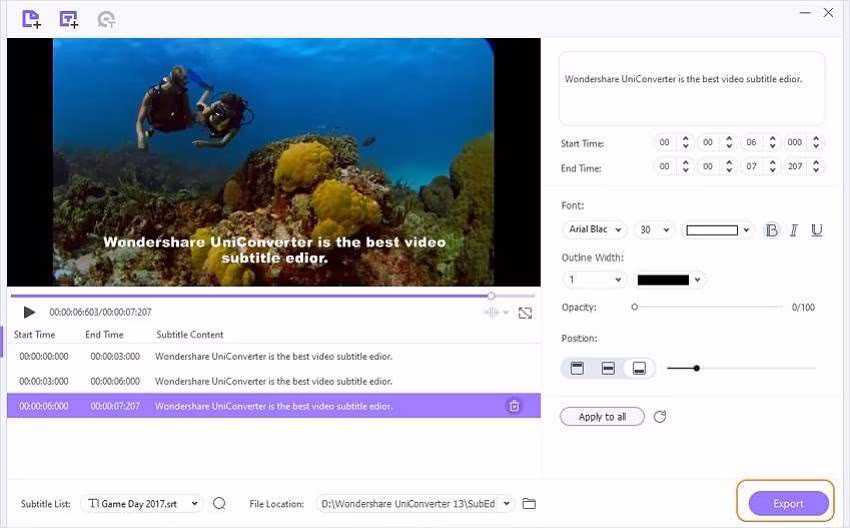Select subtitle row starting 00:00:03:000
This screenshot has width=850, height=528.
pos(274,381)
